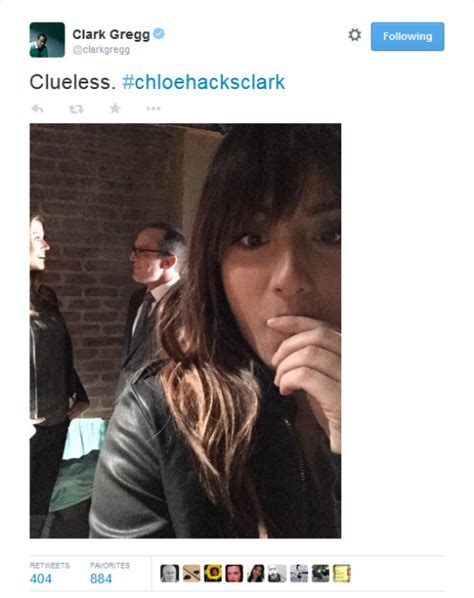Open the more options ellipsis icon
This screenshot has height=598, width=474.
pyautogui.click(x=153, y=109)
